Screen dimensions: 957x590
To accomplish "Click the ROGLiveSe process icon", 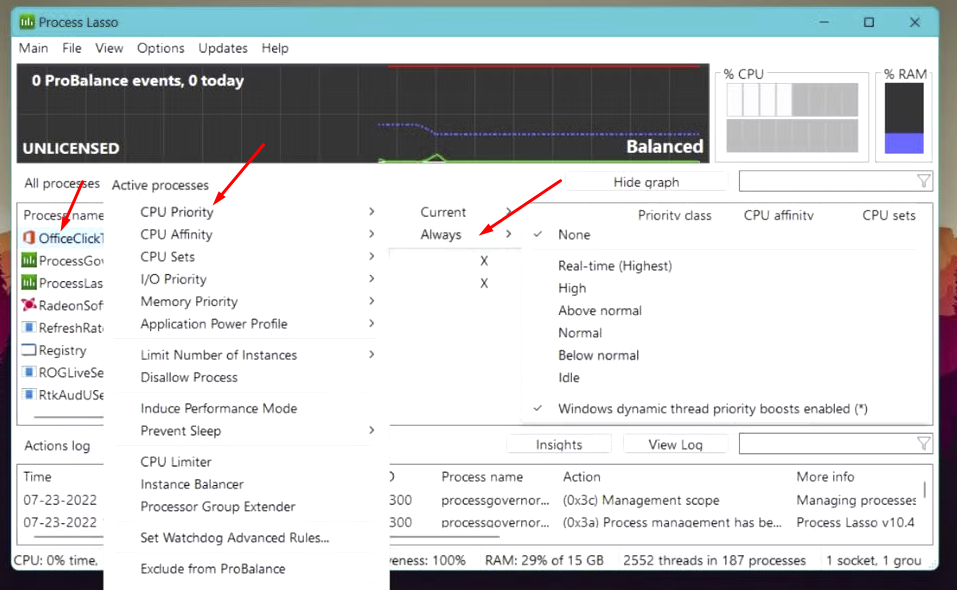I will (29, 372).
